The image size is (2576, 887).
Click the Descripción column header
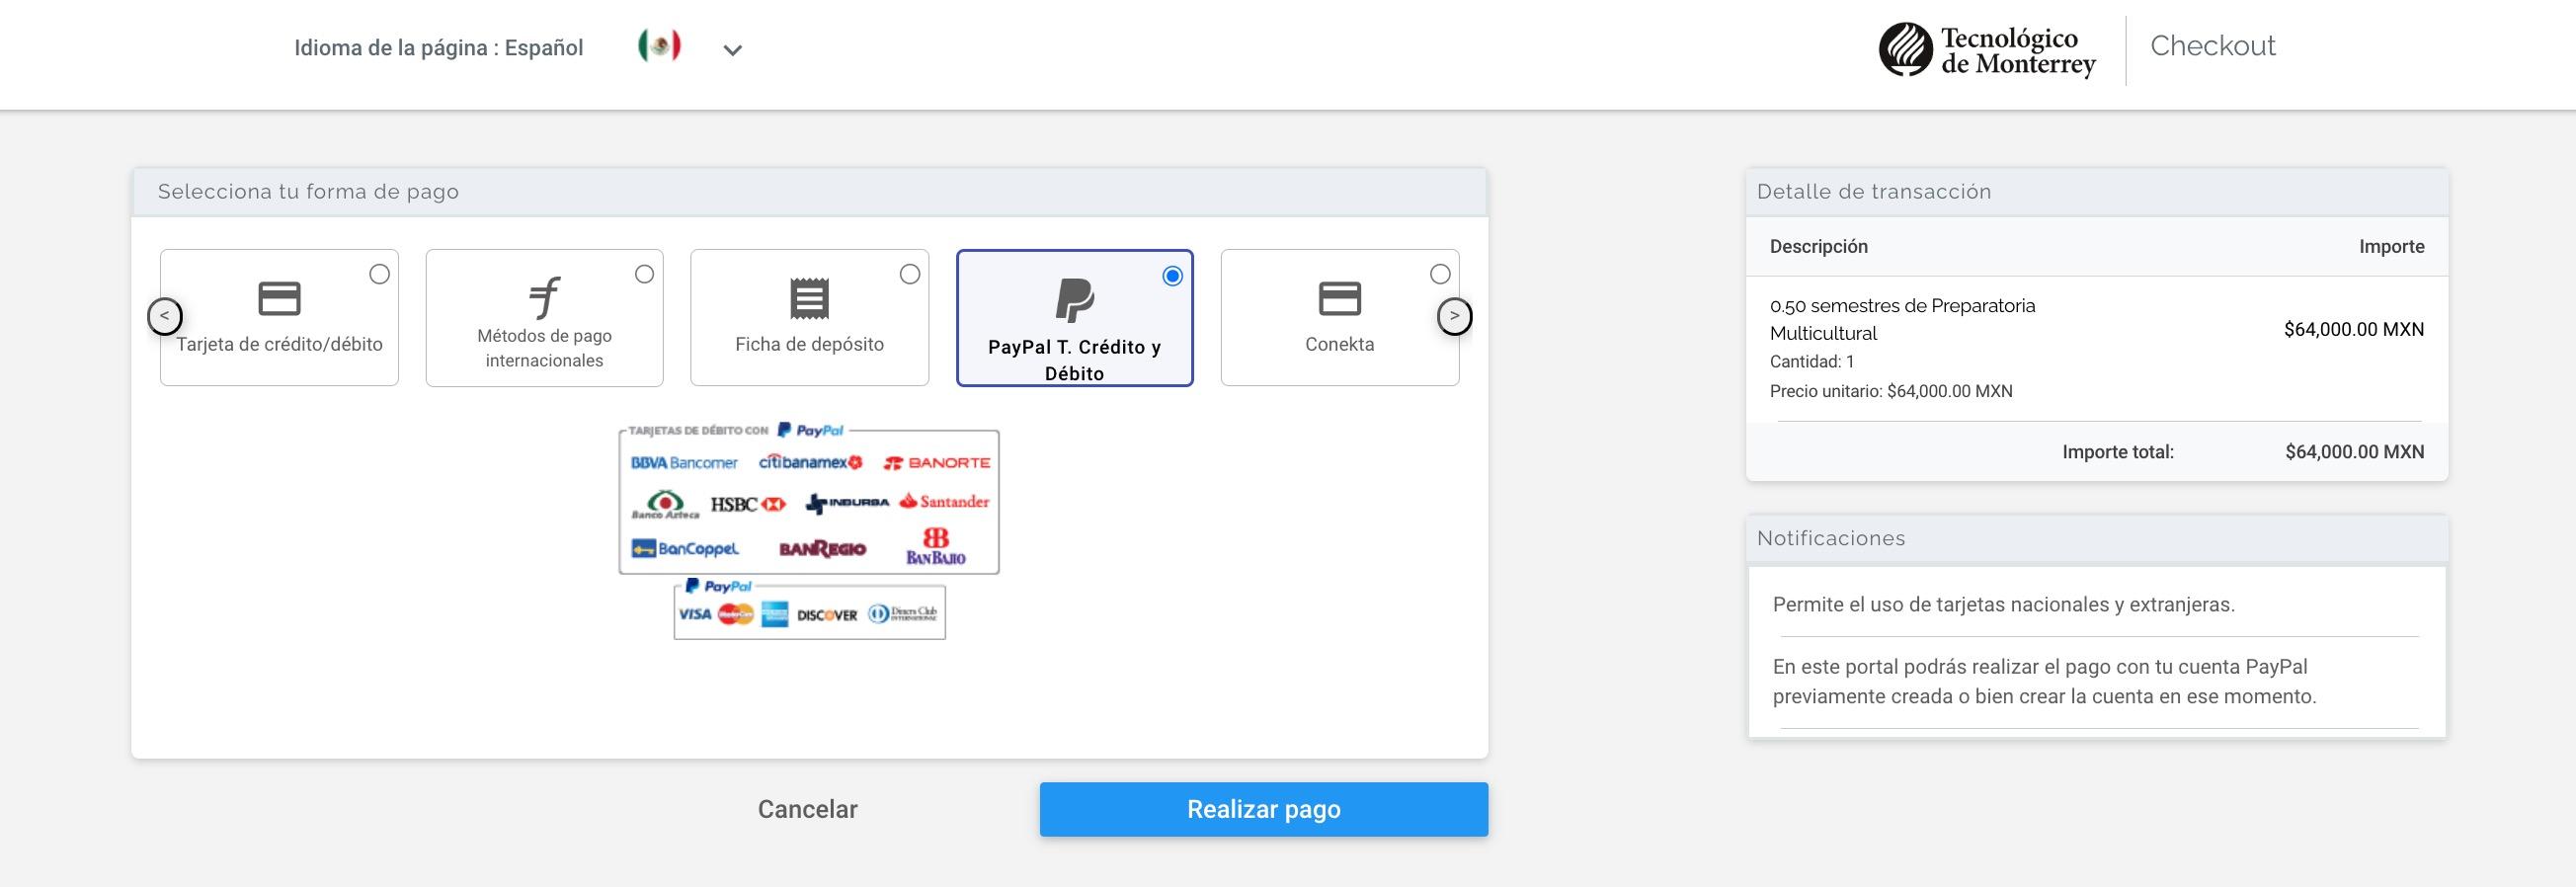click(x=1819, y=246)
